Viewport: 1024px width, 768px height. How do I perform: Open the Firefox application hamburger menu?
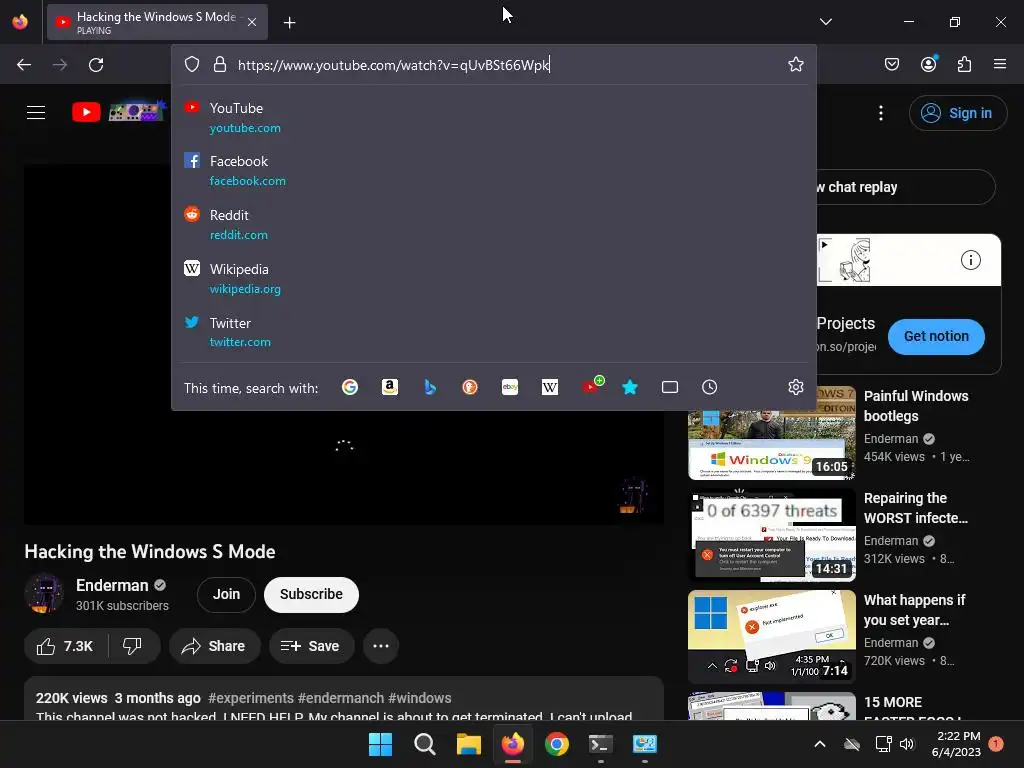tap(999, 65)
